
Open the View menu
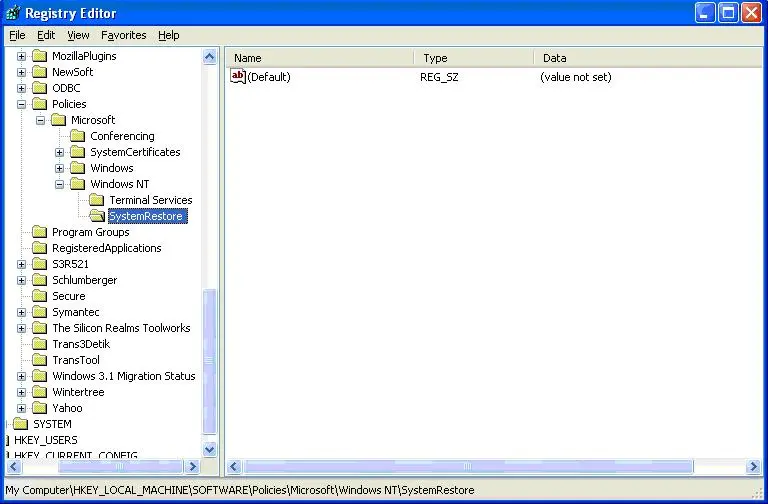point(78,35)
